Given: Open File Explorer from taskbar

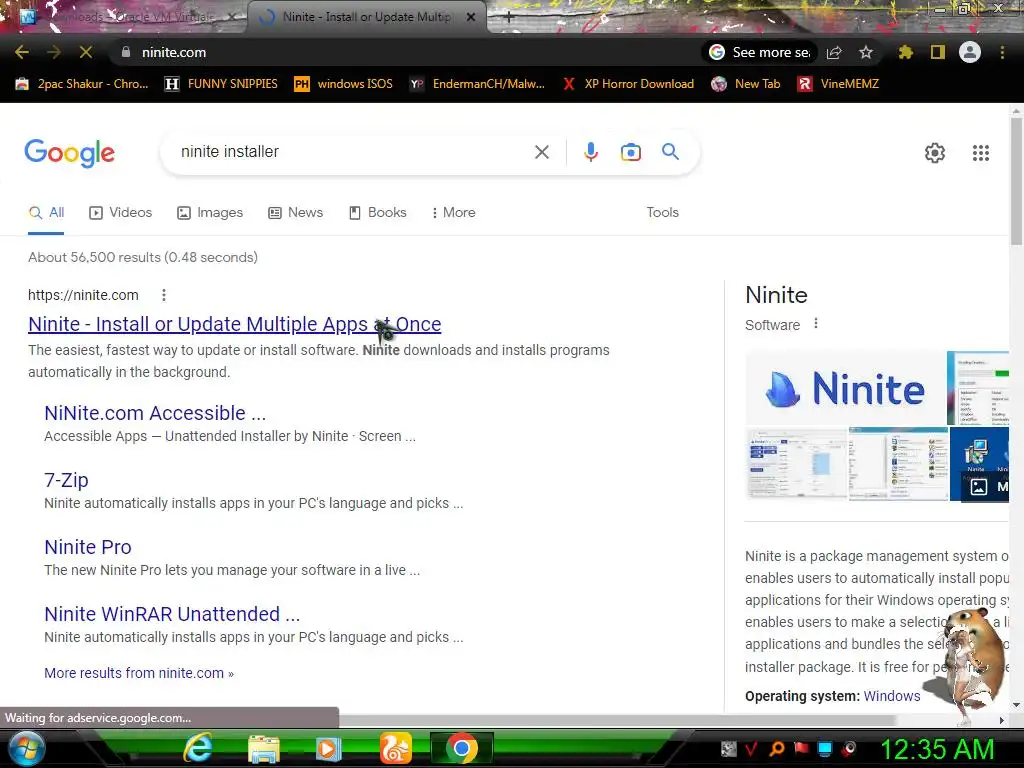Looking at the screenshot, I should point(263,748).
